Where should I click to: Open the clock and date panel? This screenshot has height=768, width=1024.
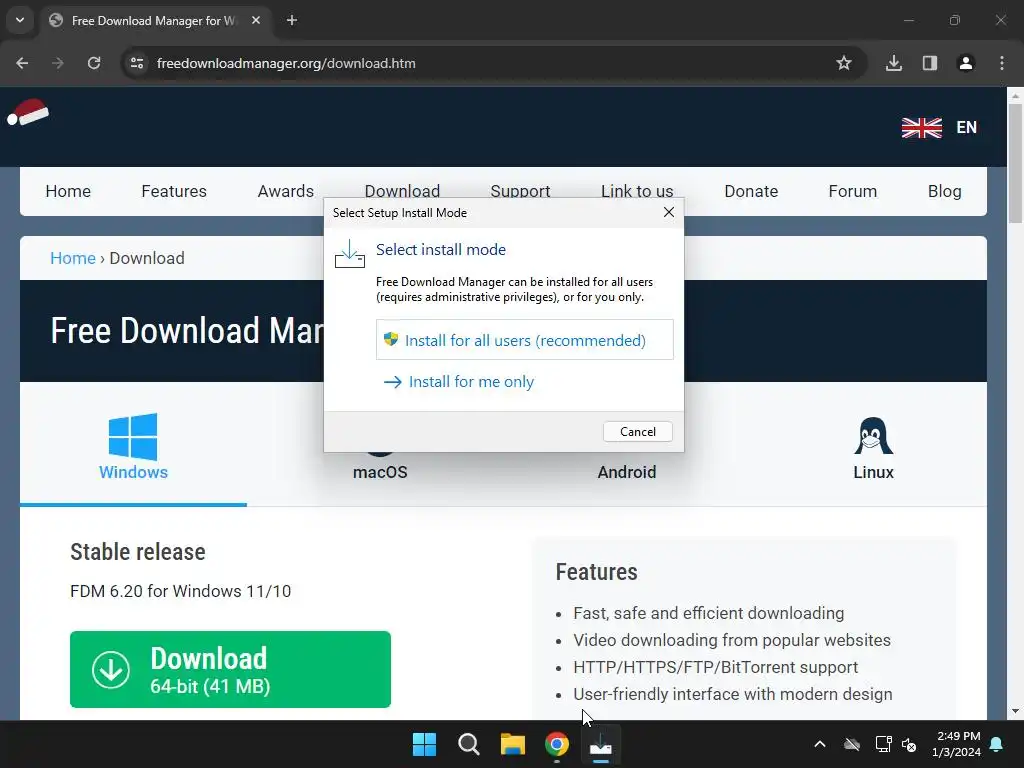point(956,744)
